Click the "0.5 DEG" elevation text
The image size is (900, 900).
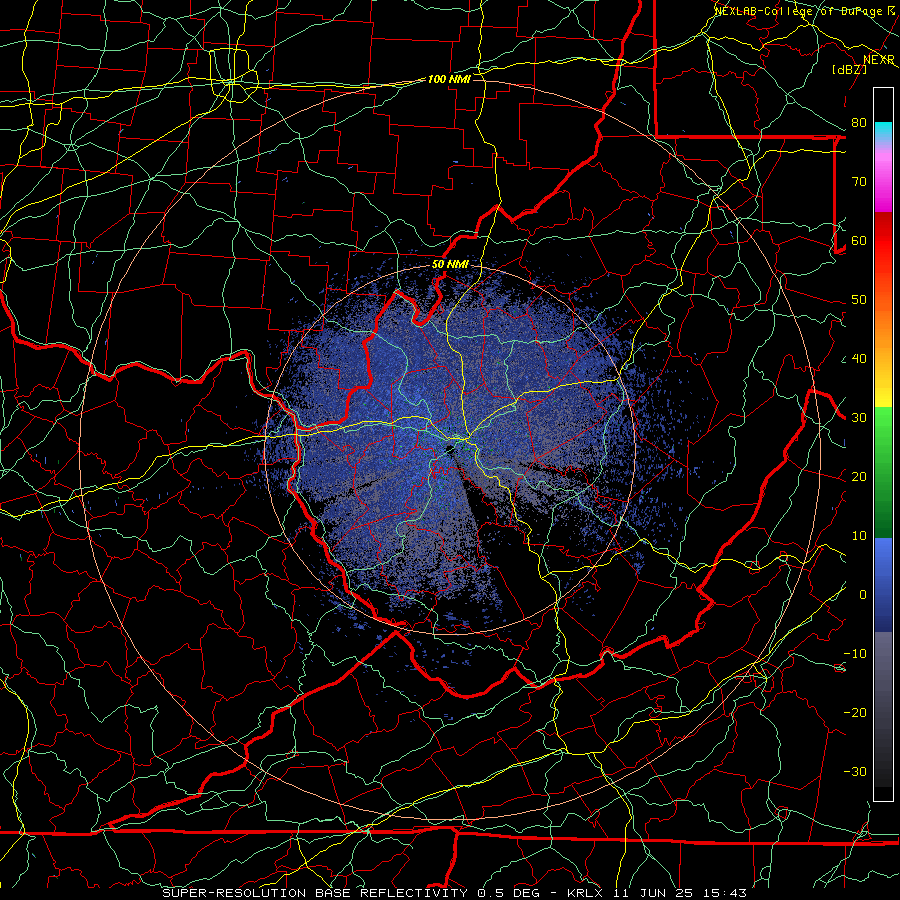[x=509, y=893]
